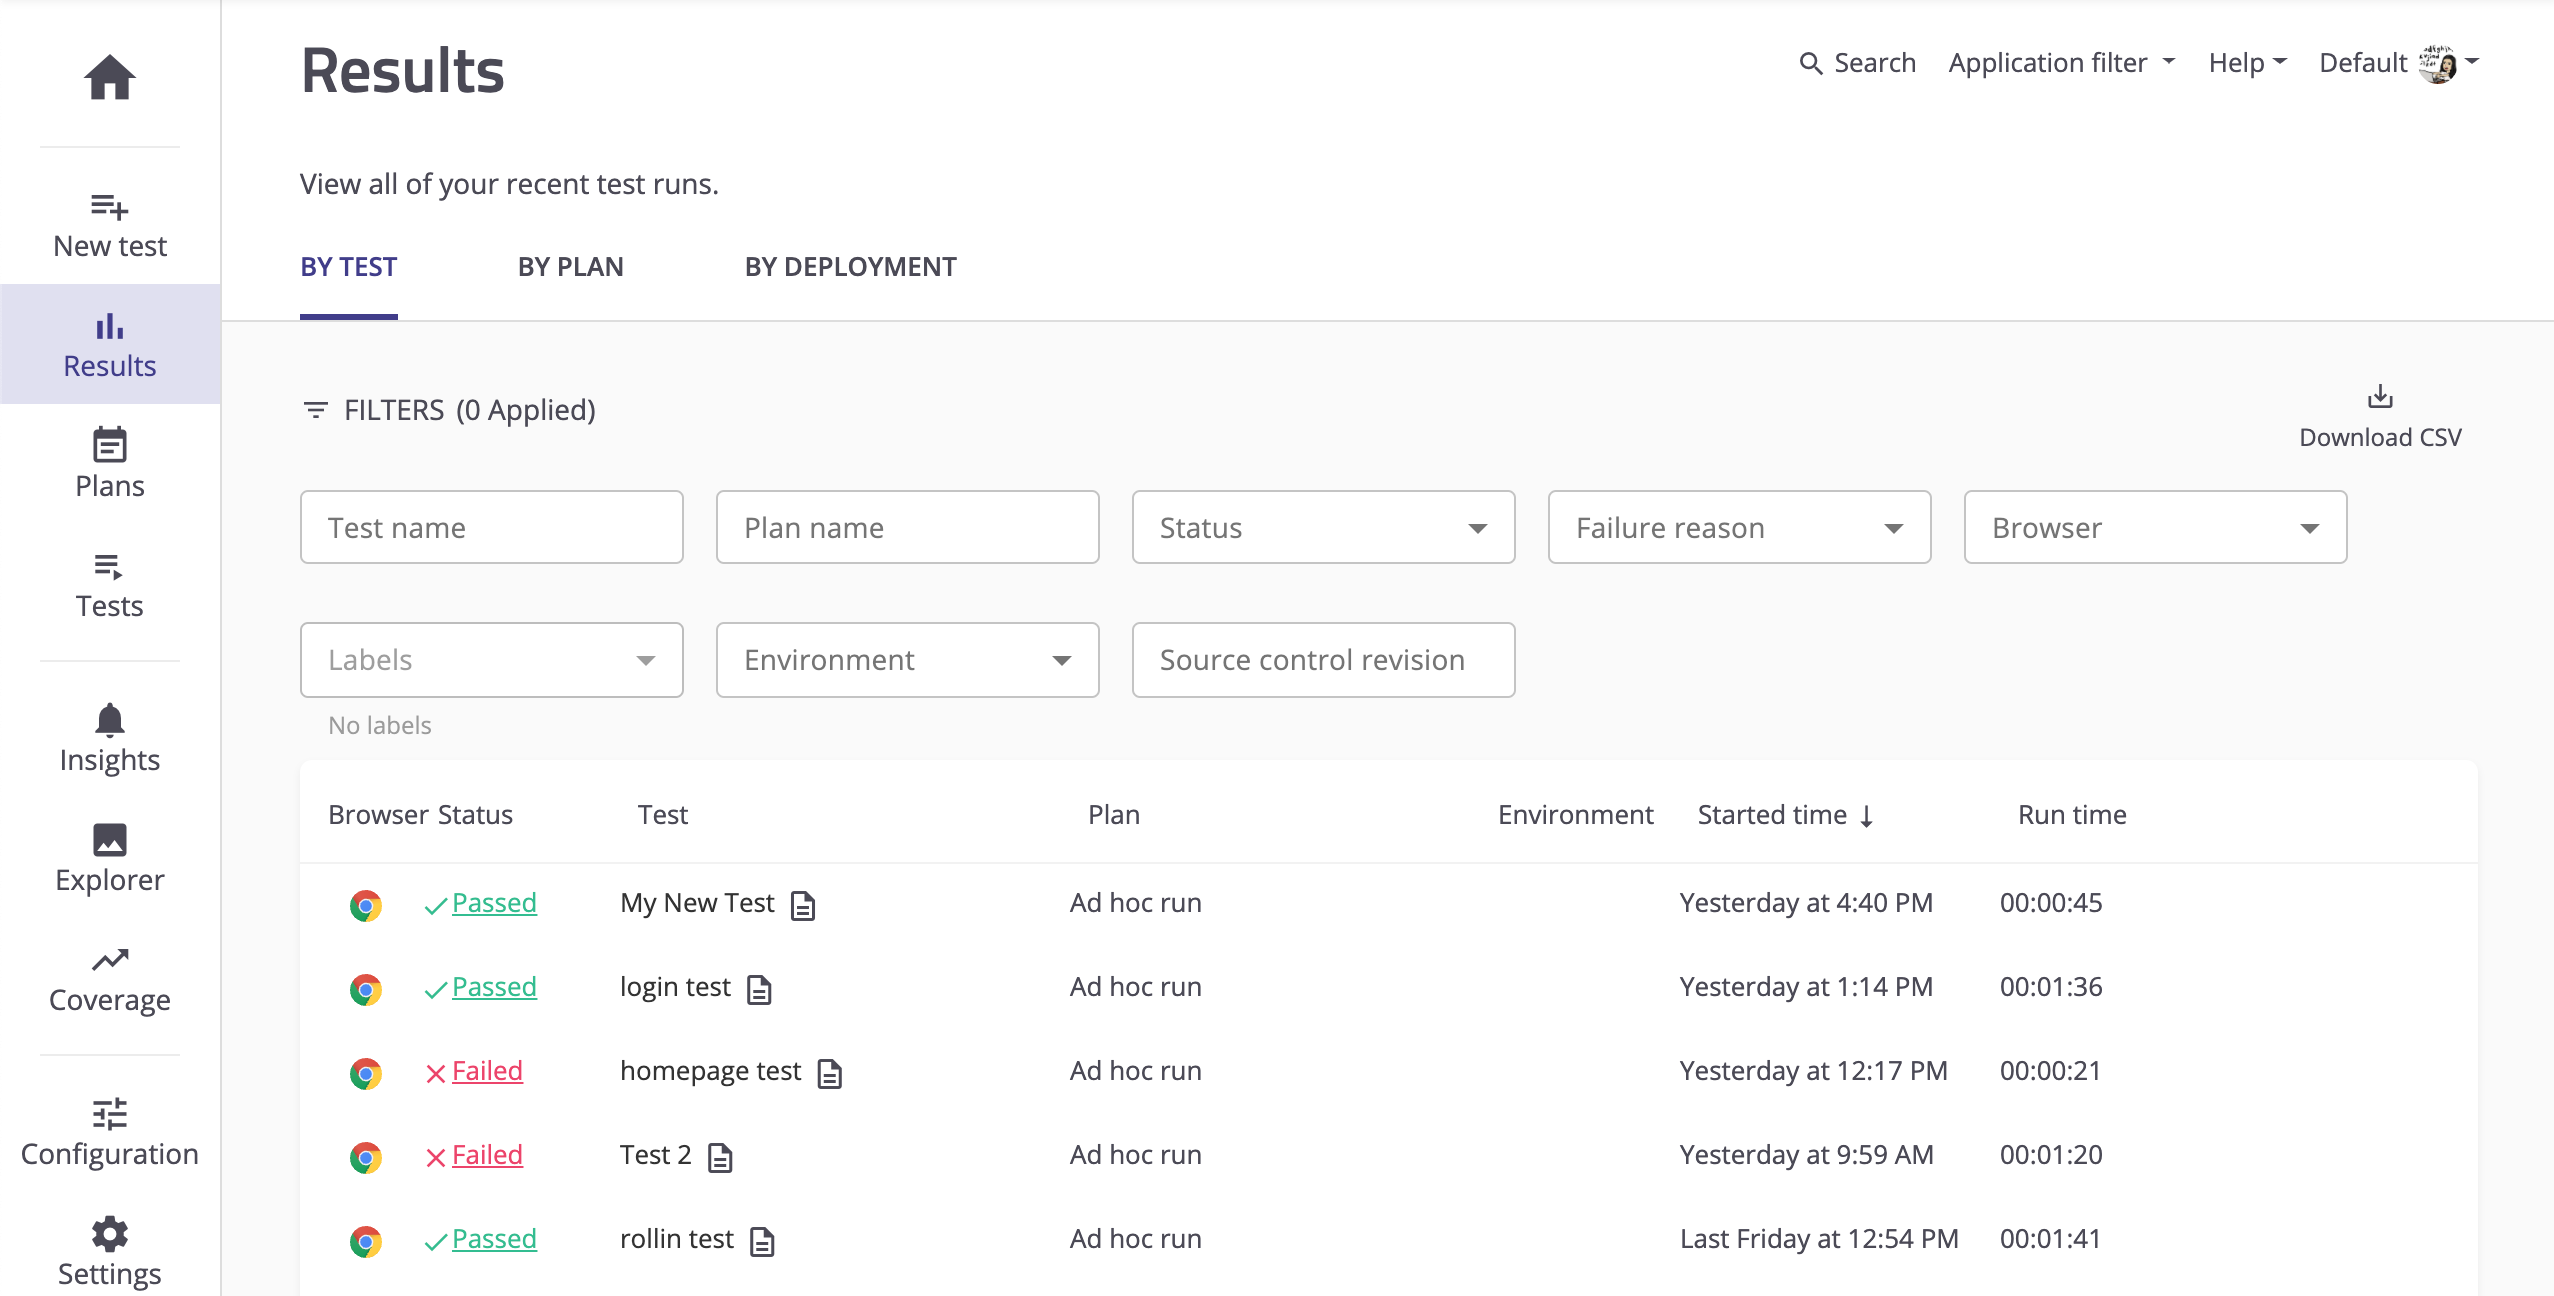Focus the Test name filter field
Viewport: 2554px width, 1296px height.
(x=491, y=527)
